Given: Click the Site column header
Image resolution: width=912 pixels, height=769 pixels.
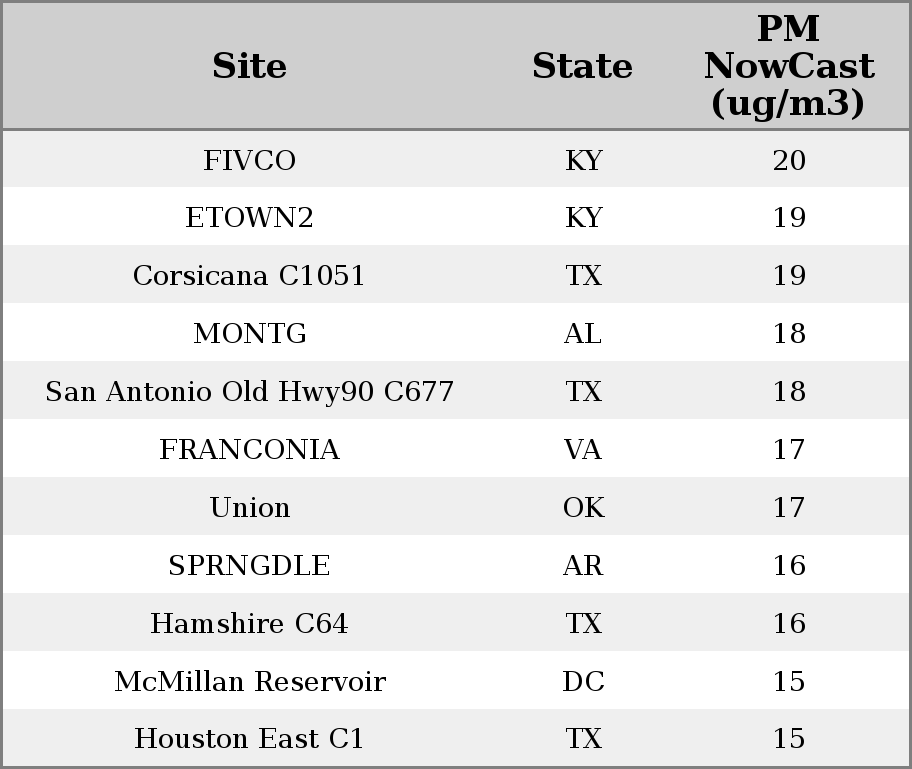Looking at the screenshot, I should coord(250,66).
